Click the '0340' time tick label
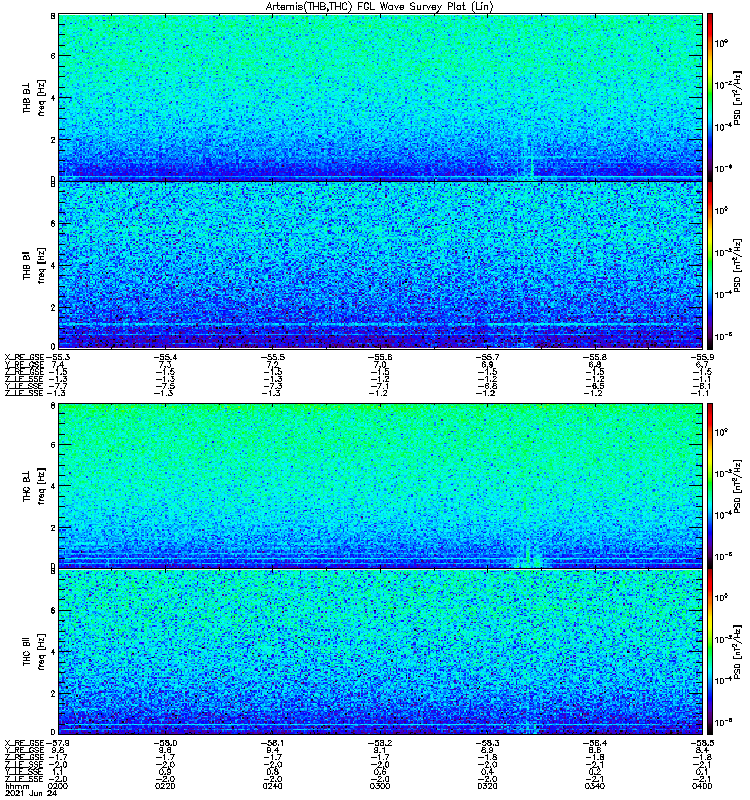The height and width of the screenshot is (800, 750). [594, 786]
